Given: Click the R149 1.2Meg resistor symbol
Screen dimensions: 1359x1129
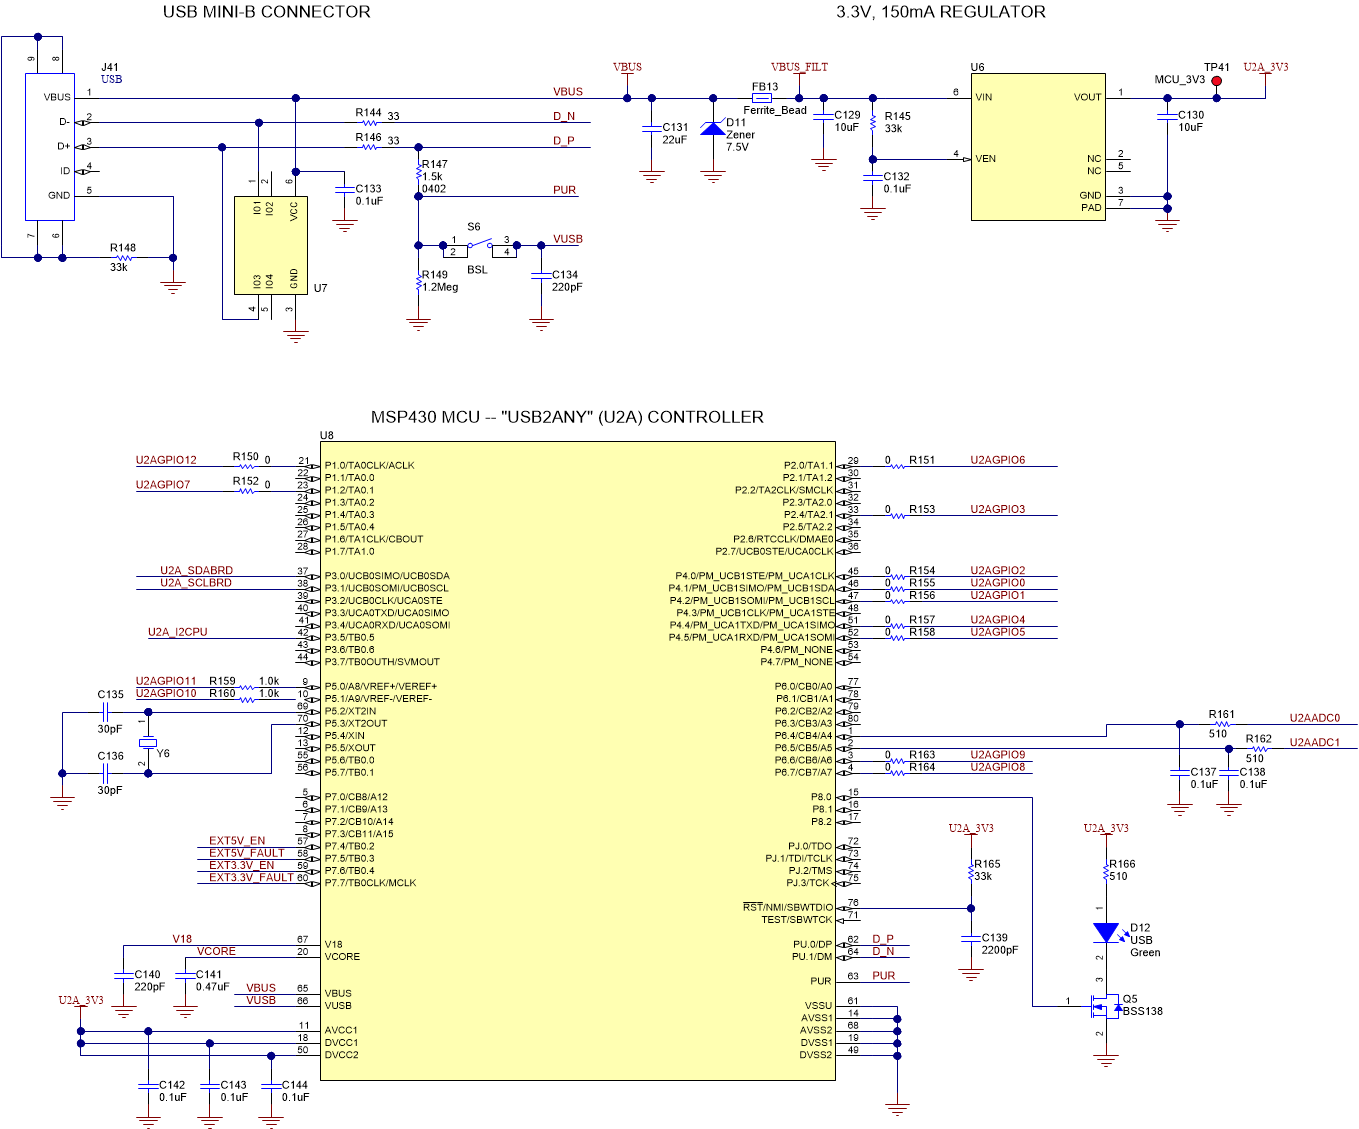Looking at the screenshot, I should 418,283.
